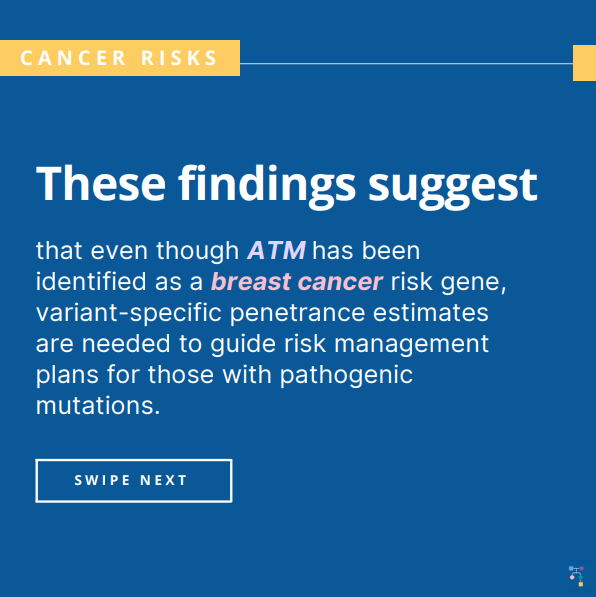Click the word "pathogenic" in the body text
The width and height of the screenshot is (596, 597).
click(x=347, y=375)
